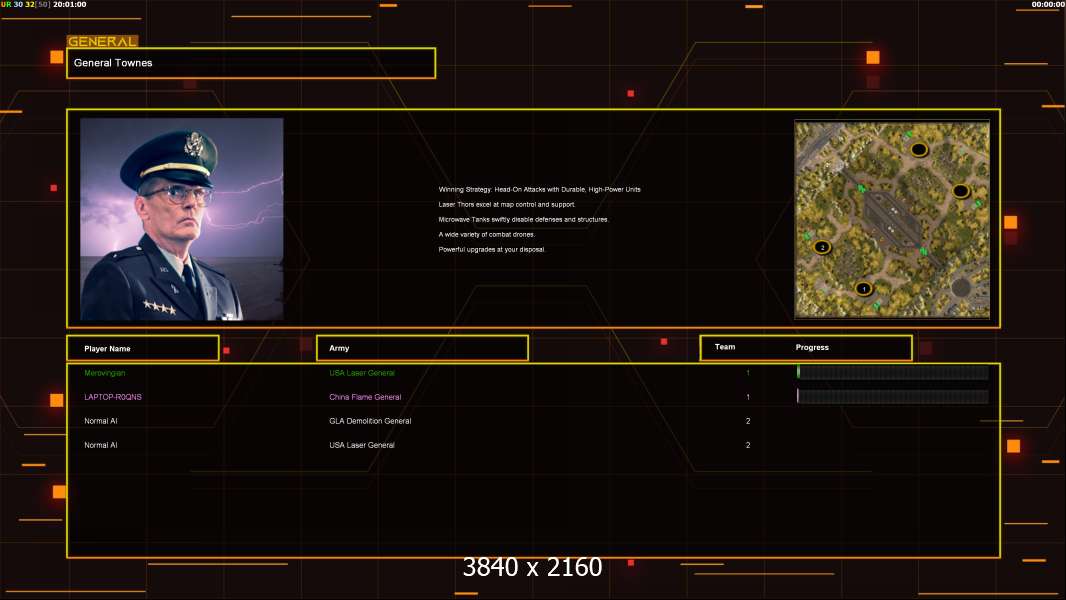Click Merovingian's USA Laser General army
This screenshot has height=600, width=1066.
[362, 373]
